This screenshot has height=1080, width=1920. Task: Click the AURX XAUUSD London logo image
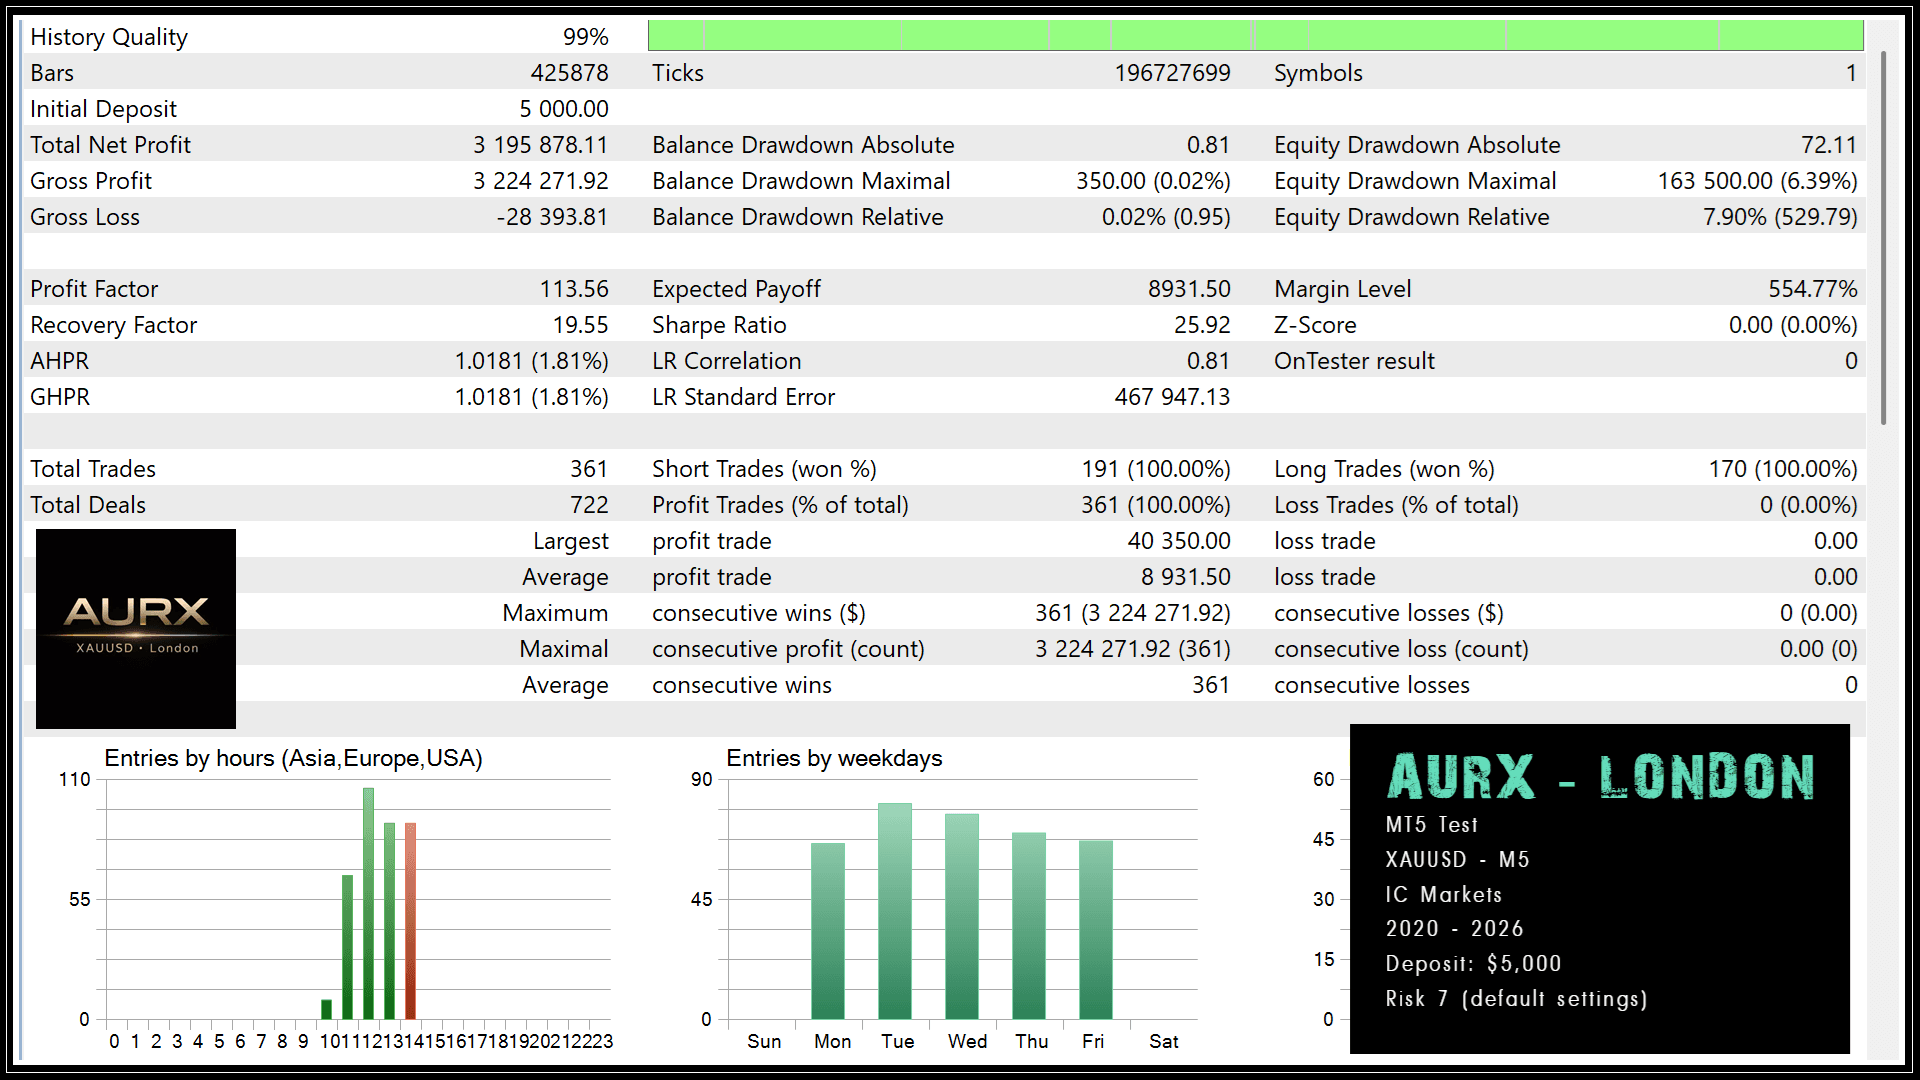click(136, 628)
